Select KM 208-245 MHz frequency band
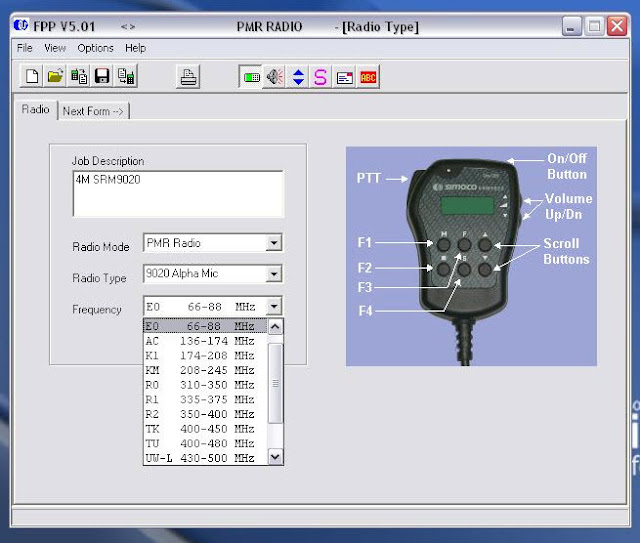The width and height of the screenshot is (640, 543). click(x=205, y=370)
